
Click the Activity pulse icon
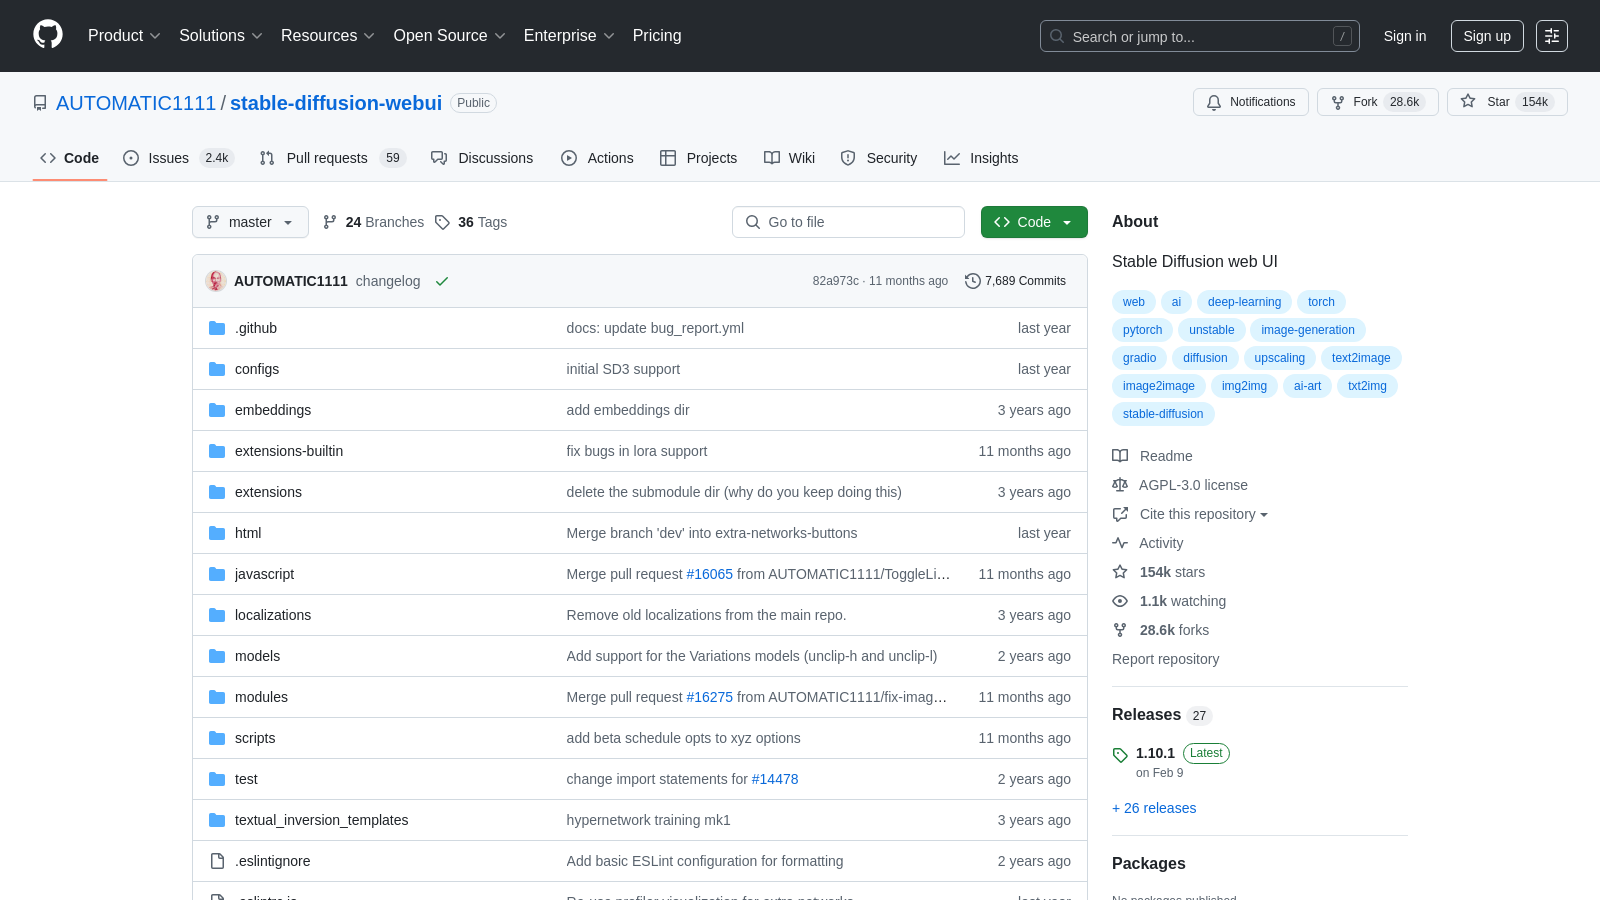(x=1120, y=543)
